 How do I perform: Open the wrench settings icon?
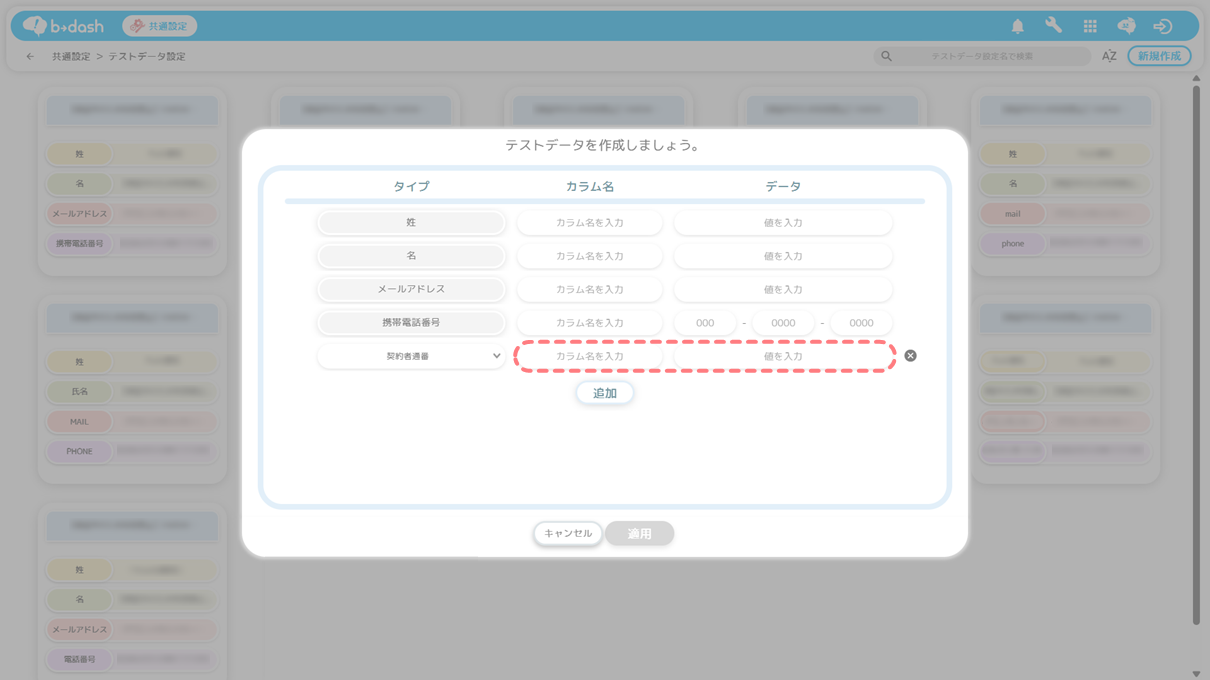click(x=1053, y=26)
